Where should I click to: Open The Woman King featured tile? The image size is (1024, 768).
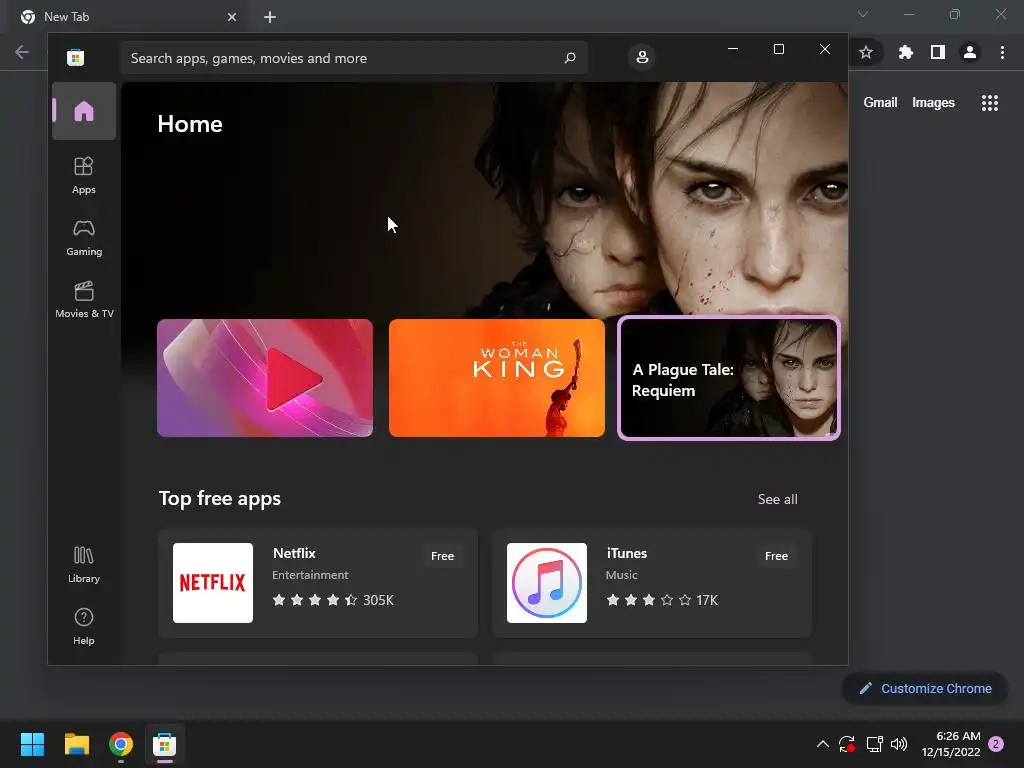click(497, 377)
